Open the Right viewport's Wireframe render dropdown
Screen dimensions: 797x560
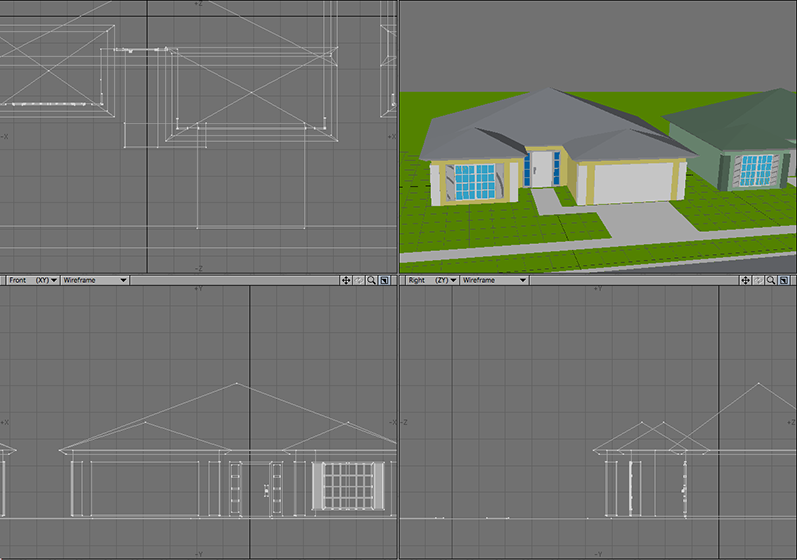coord(493,281)
